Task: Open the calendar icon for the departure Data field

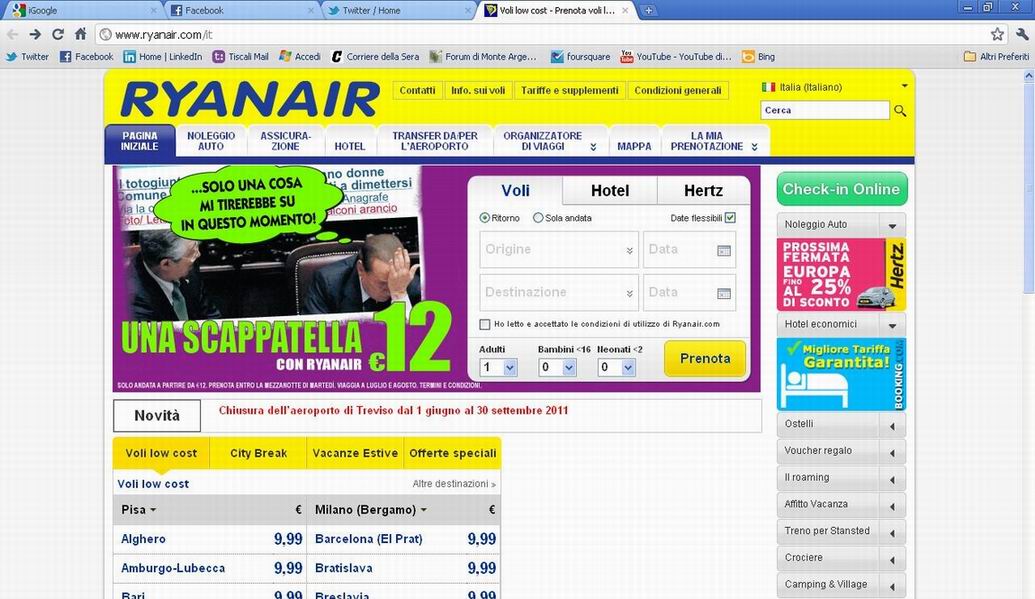Action: 724,250
